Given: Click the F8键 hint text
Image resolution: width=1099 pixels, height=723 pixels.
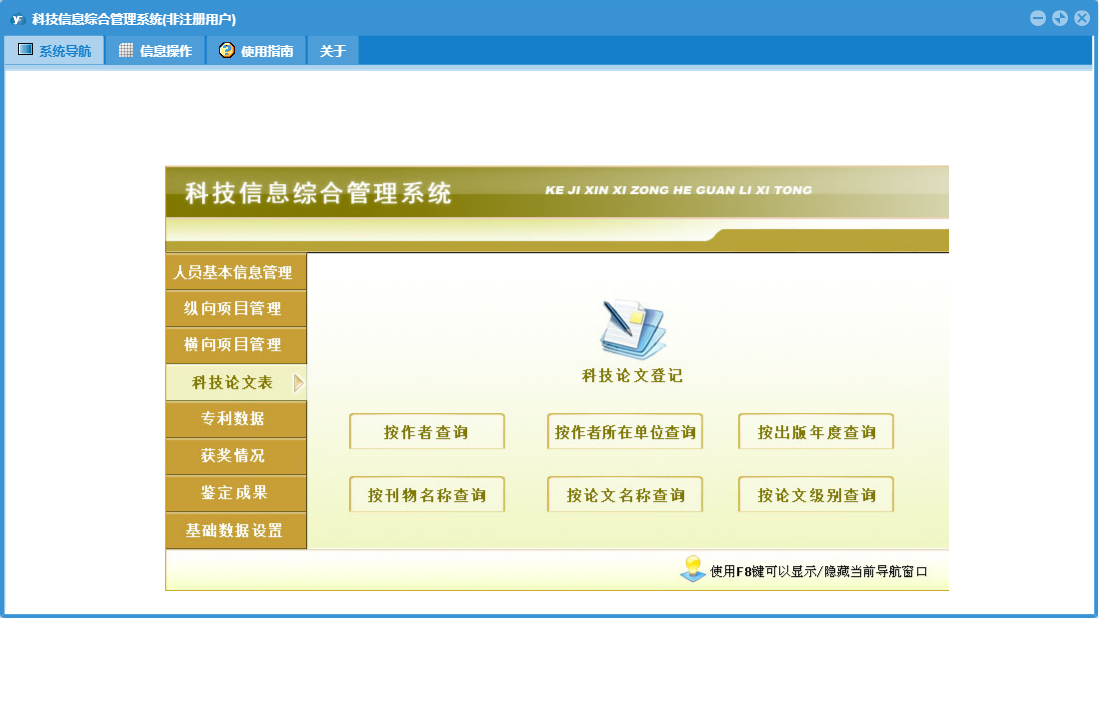Looking at the screenshot, I should [x=819, y=572].
